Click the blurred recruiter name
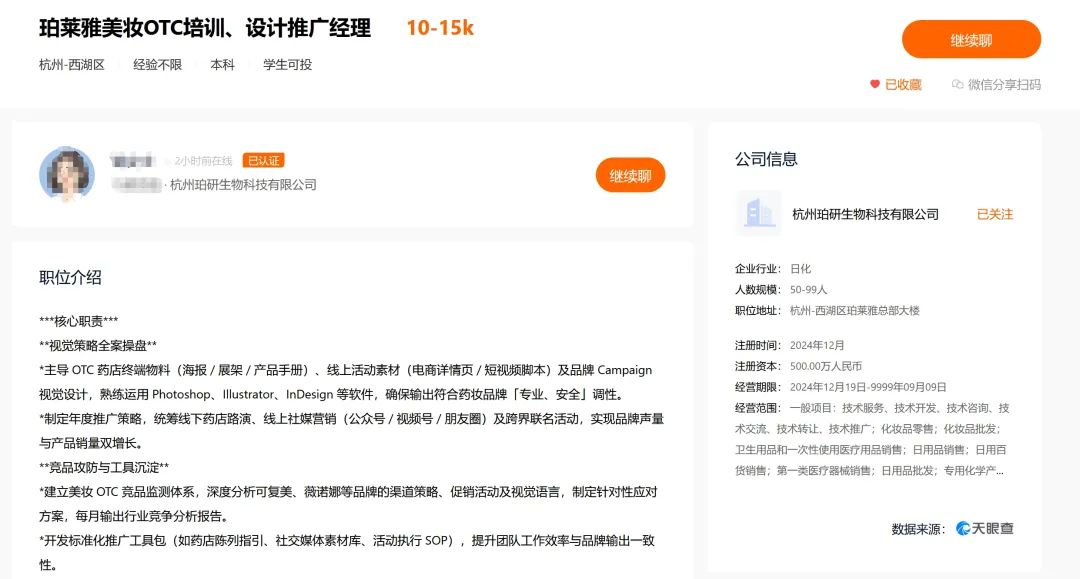The height and width of the screenshot is (579, 1080). coord(132,160)
